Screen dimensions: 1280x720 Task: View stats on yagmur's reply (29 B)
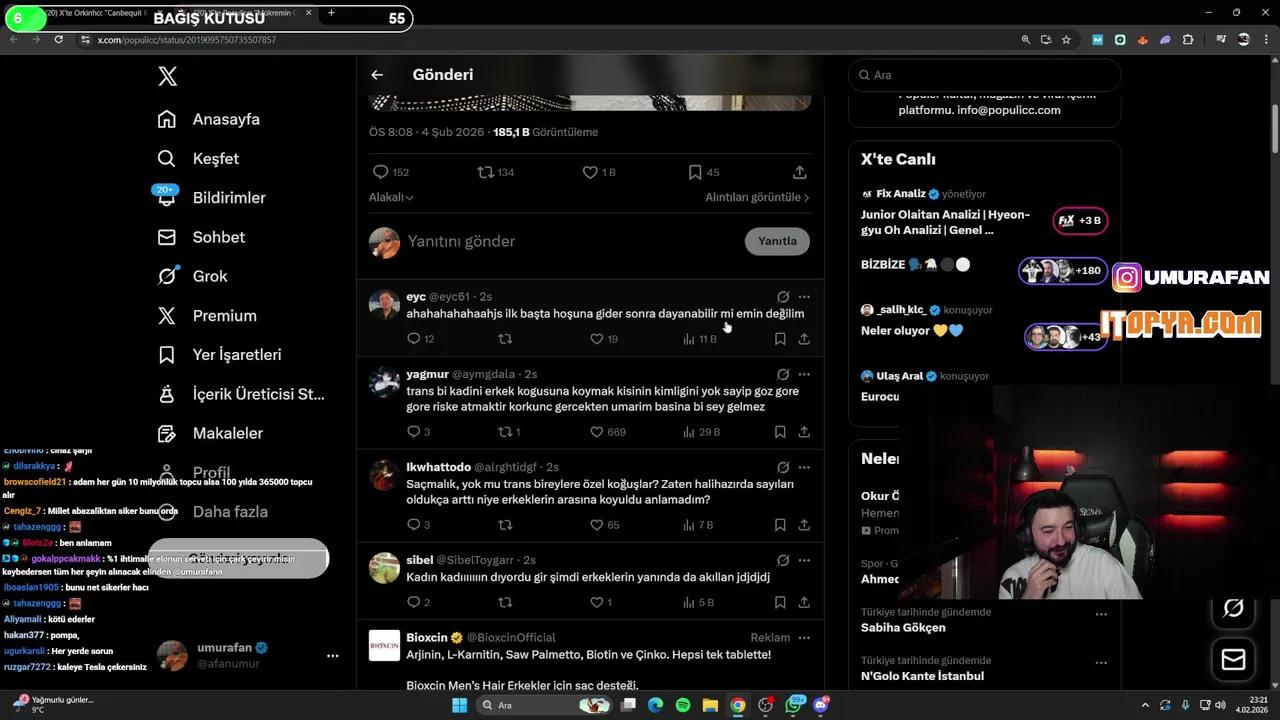point(701,432)
